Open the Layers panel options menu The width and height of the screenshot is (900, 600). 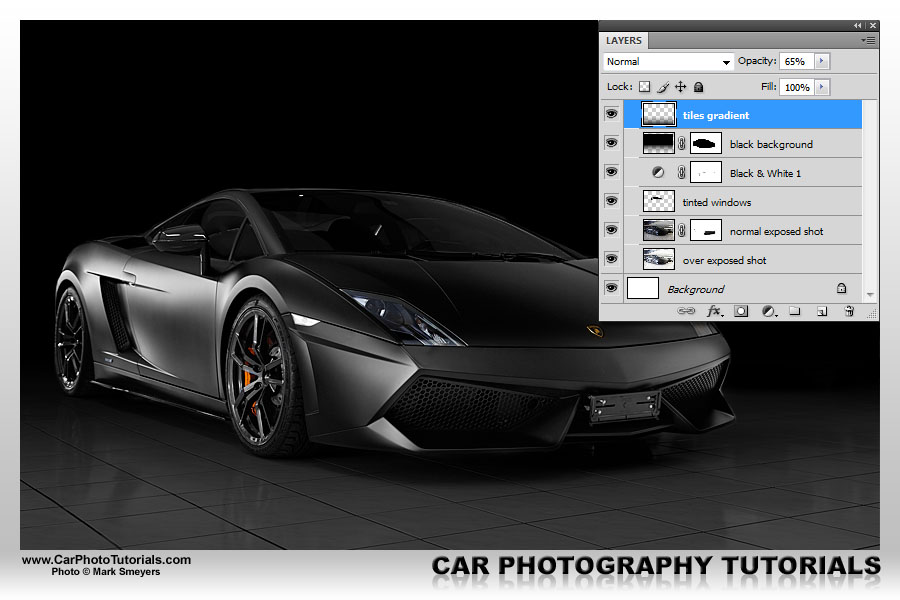coord(868,40)
